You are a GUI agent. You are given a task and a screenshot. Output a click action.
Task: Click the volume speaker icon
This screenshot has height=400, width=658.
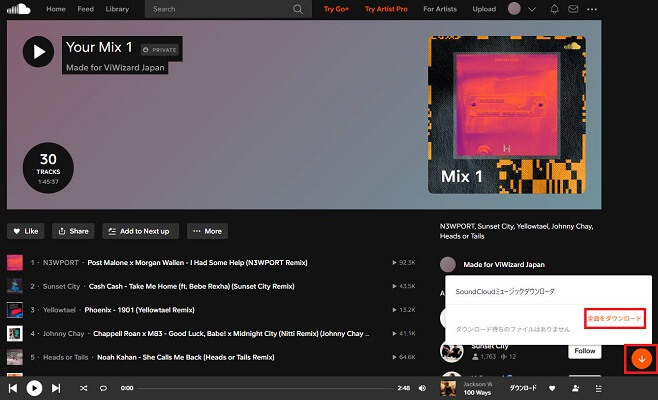[422, 388]
